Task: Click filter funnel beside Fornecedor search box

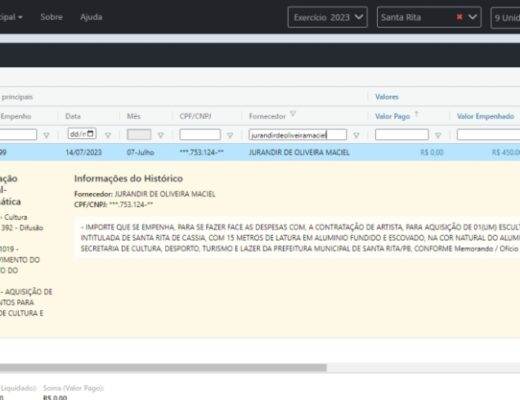Action: click(x=356, y=135)
